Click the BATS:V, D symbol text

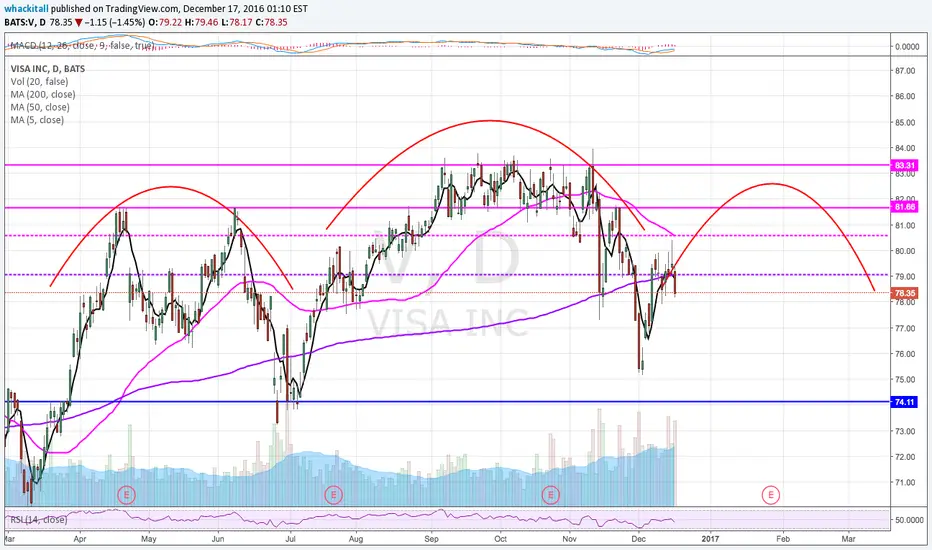pos(25,23)
